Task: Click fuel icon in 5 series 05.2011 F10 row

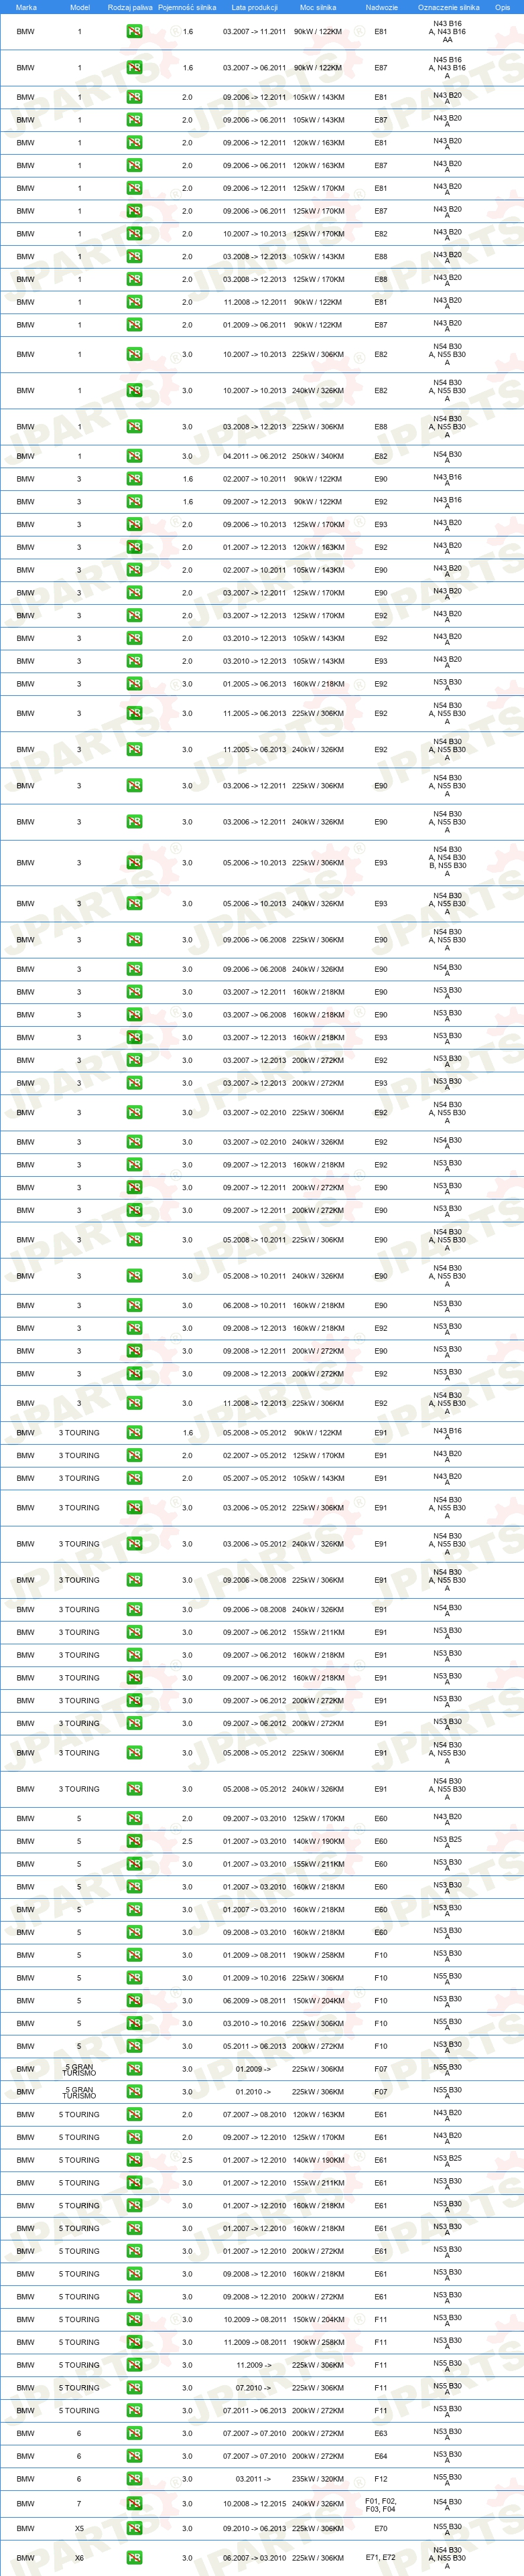Action: pyautogui.click(x=134, y=2046)
